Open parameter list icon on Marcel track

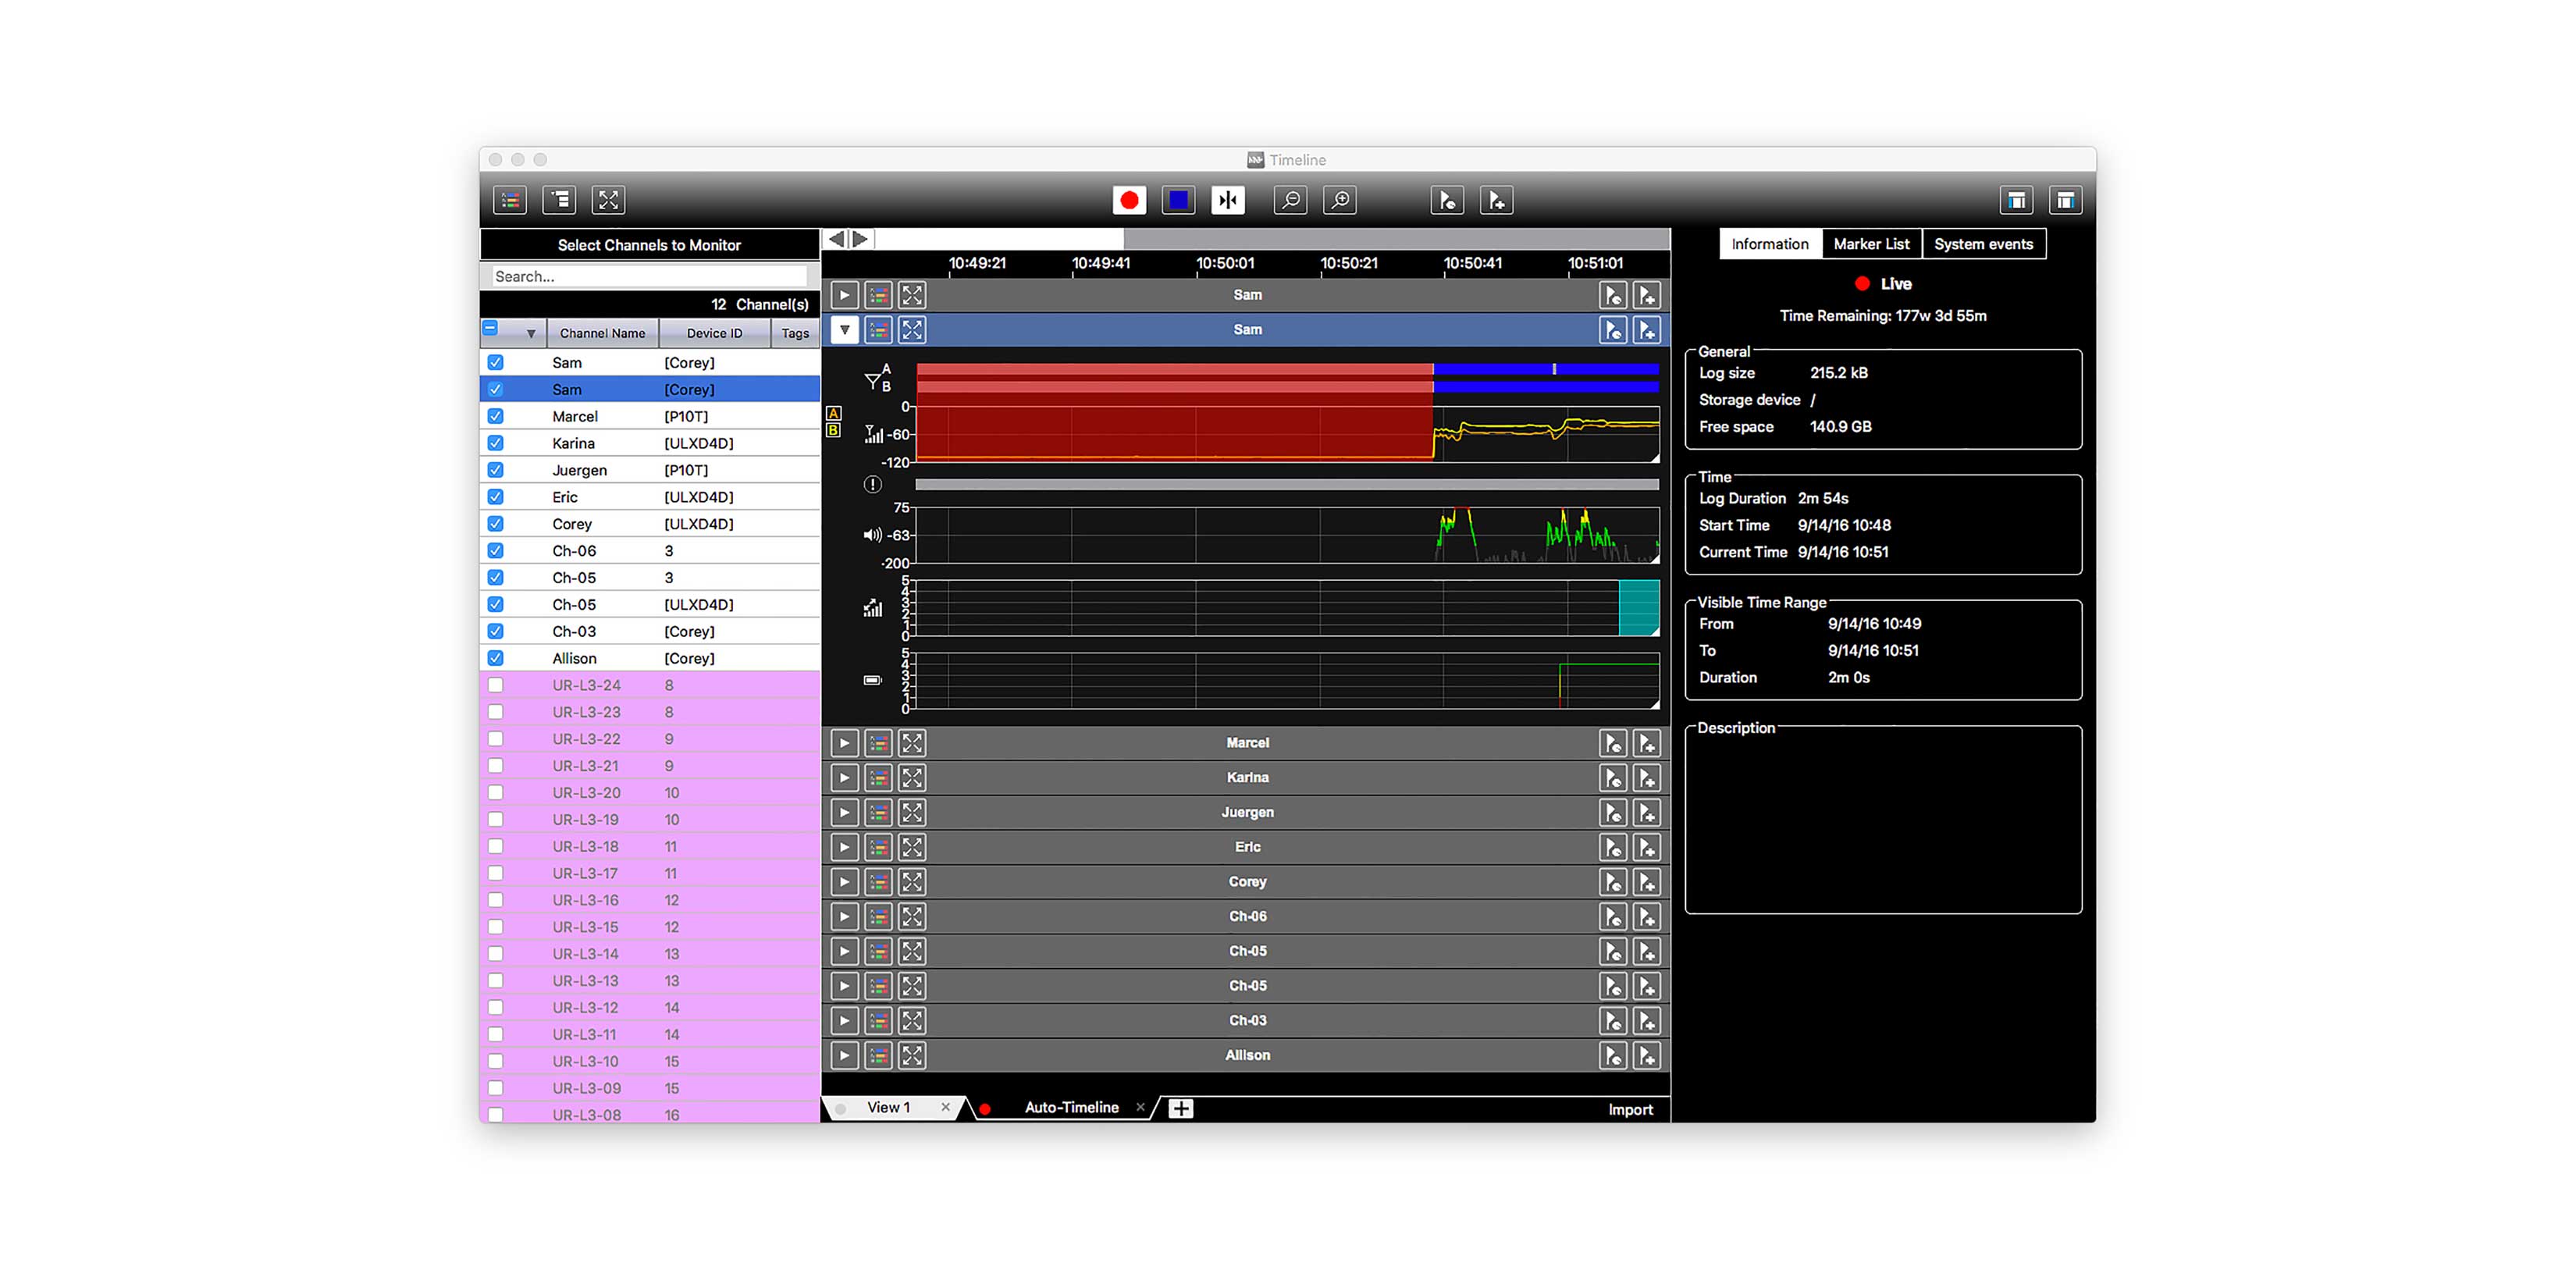[x=878, y=743]
